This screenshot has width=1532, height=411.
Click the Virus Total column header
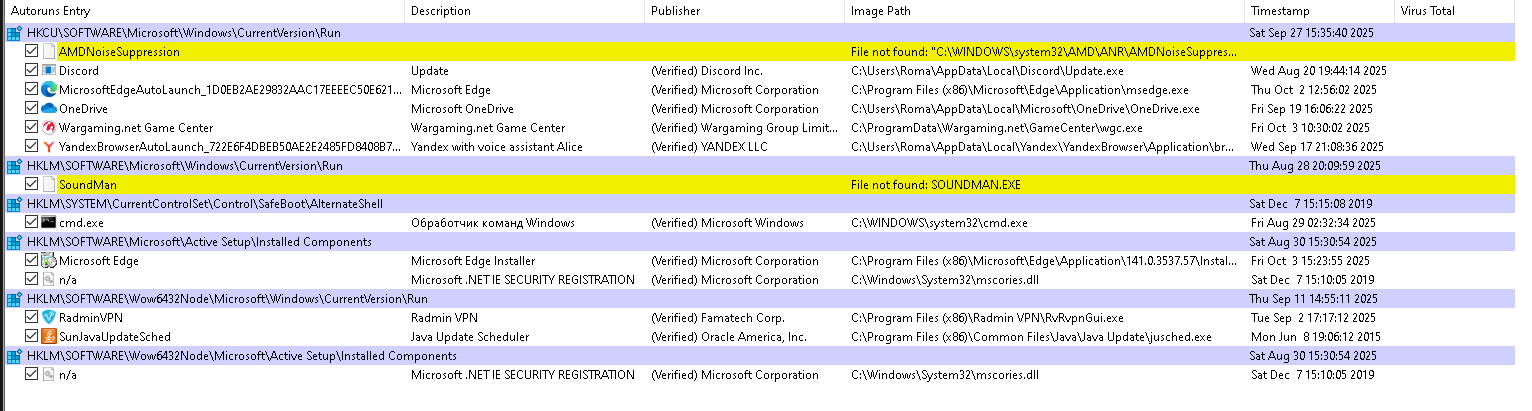[1455, 11]
